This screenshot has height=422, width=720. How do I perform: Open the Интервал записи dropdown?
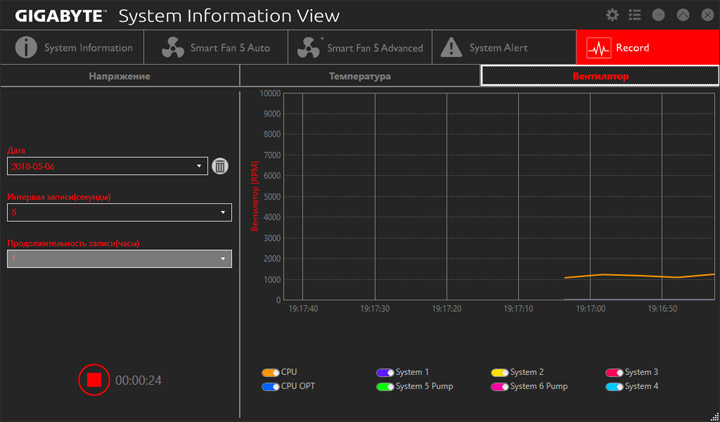tap(119, 213)
